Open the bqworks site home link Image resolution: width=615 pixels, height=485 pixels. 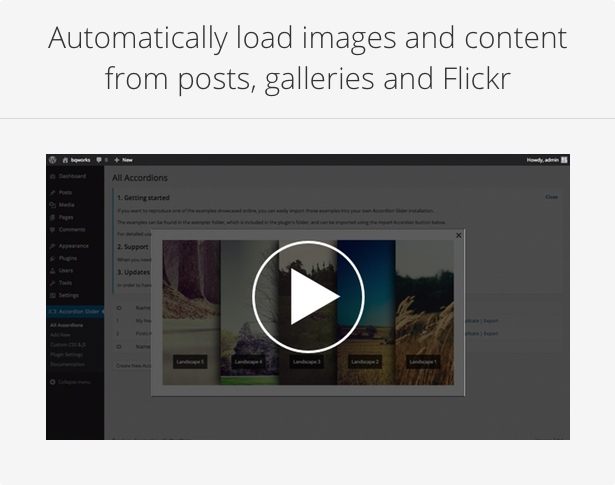(x=76, y=160)
